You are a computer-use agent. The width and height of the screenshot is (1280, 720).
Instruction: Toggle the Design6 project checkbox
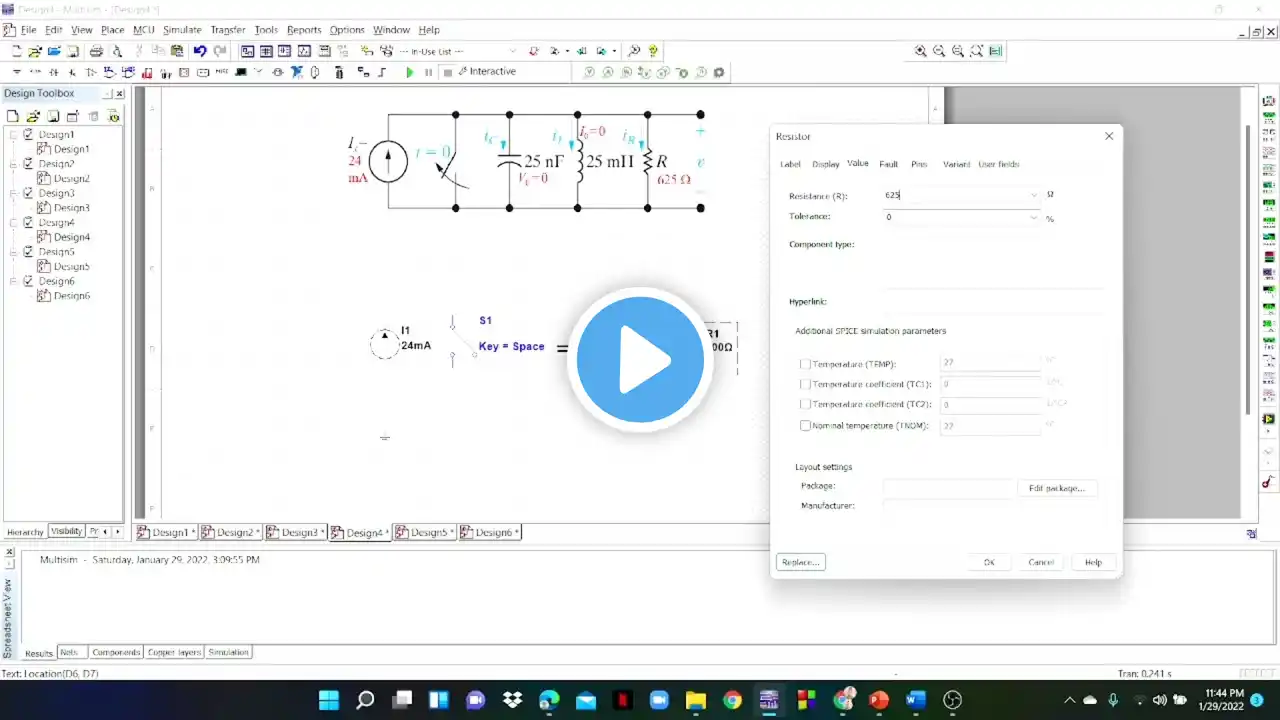29,281
